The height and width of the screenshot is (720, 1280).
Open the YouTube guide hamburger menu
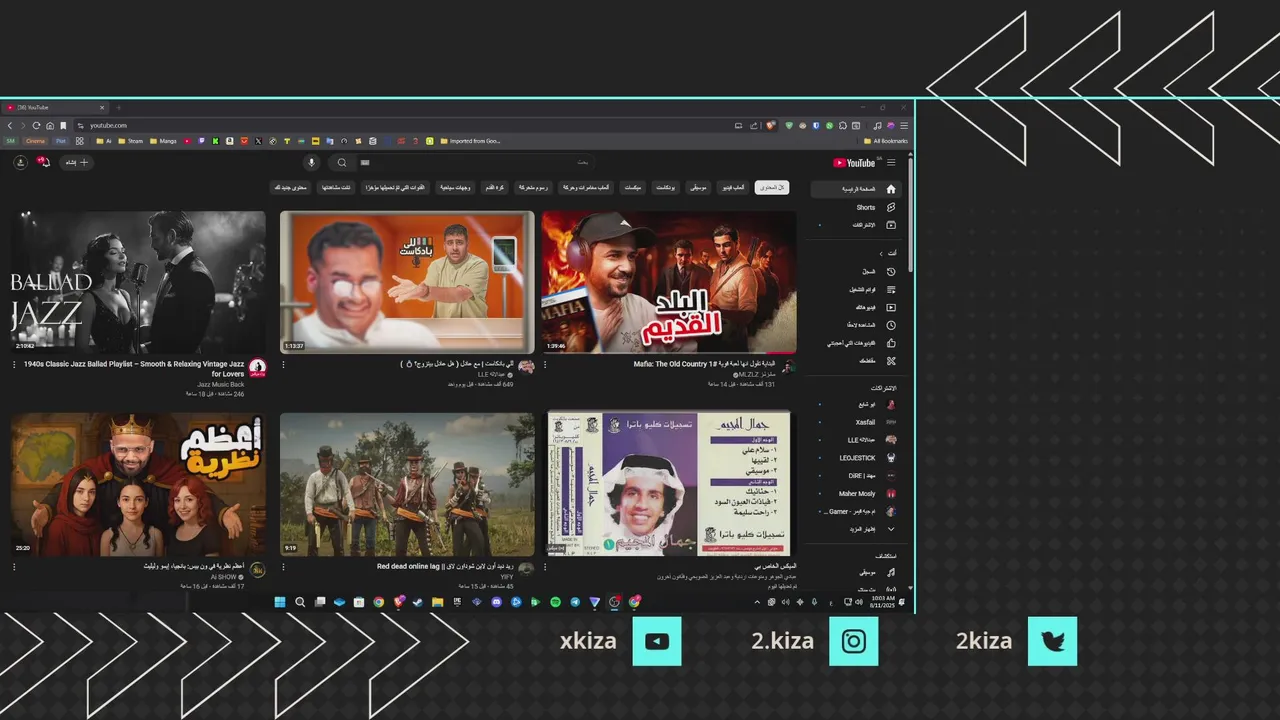click(891, 163)
